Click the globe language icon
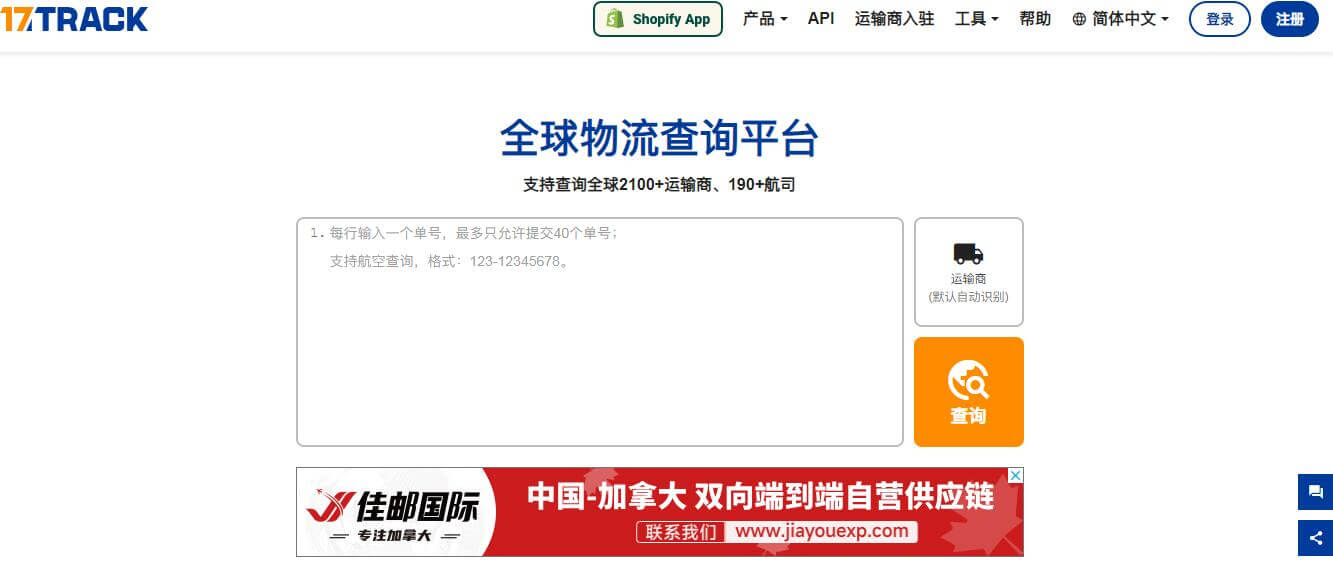 1079,19
